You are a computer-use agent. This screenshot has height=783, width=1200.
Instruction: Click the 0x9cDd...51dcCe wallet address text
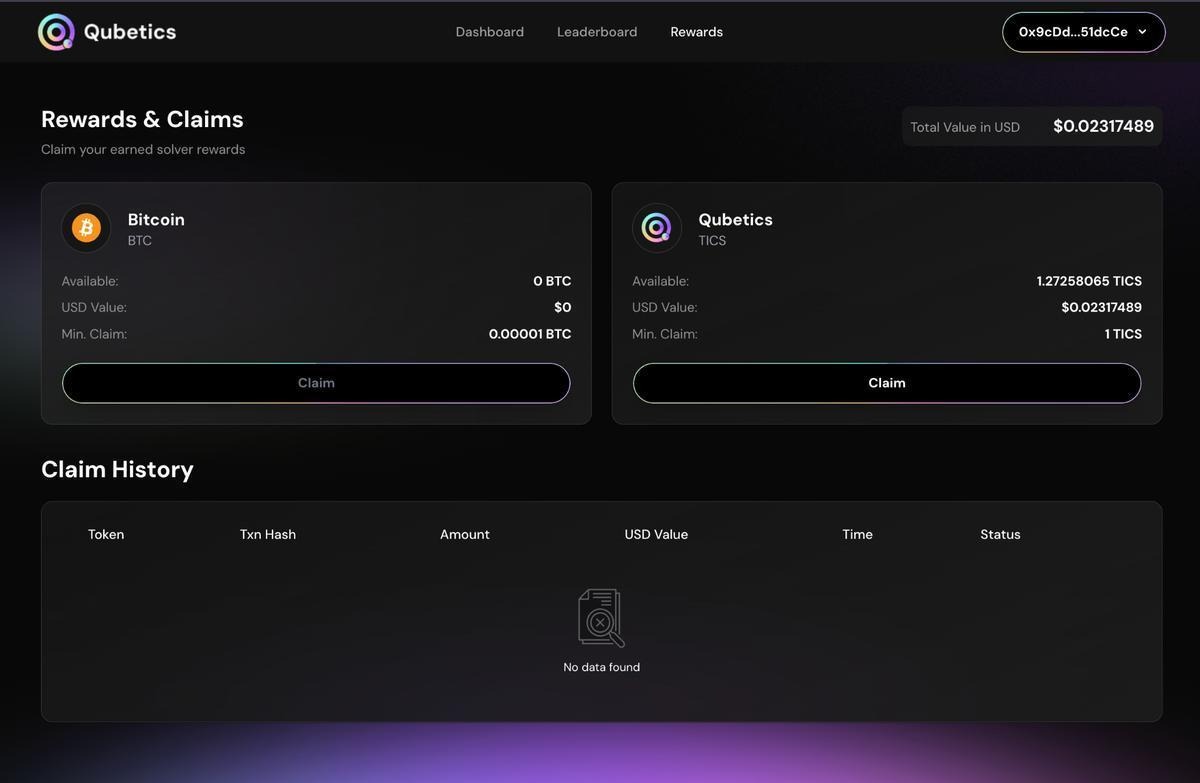click(x=1072, y=32)
